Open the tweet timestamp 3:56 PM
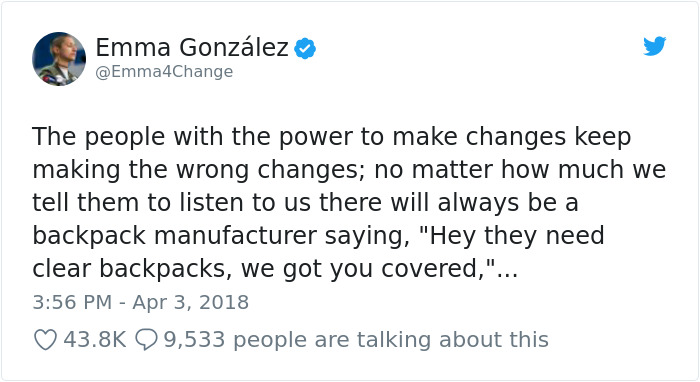Screen dimensions: 700x382 (72, 303)
